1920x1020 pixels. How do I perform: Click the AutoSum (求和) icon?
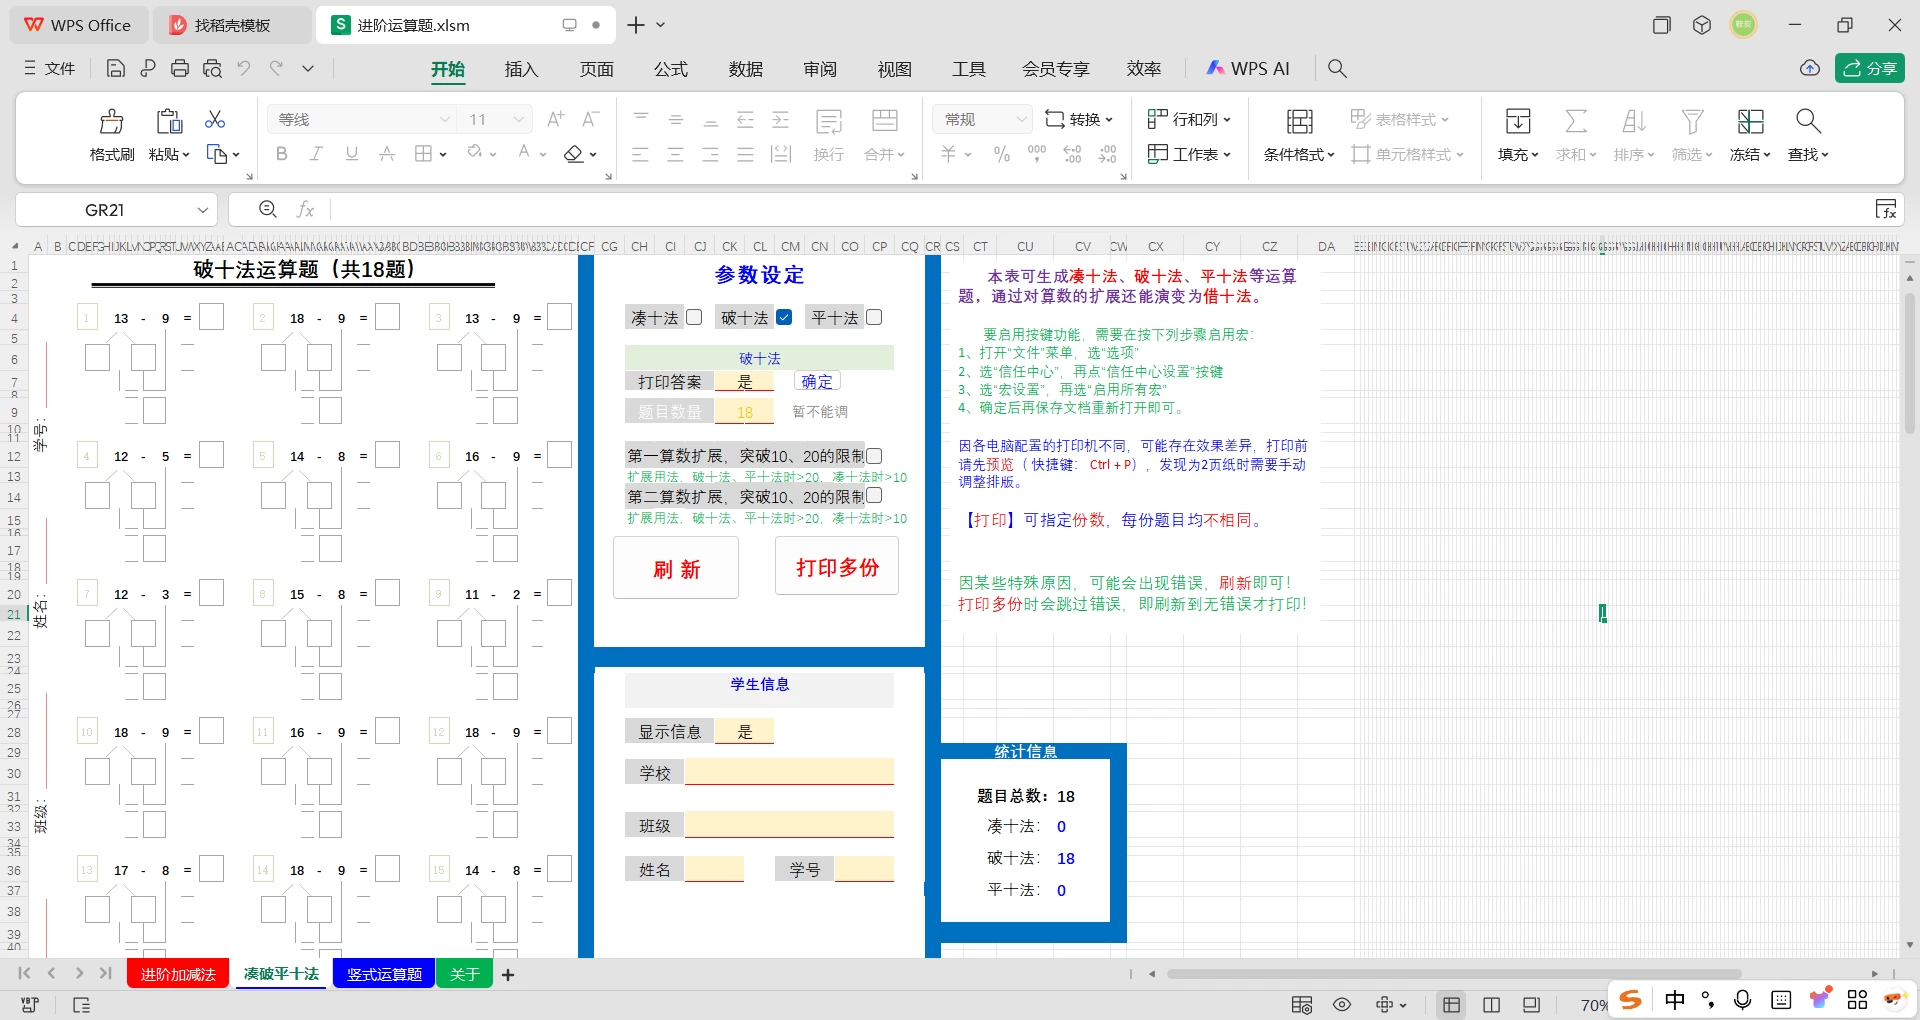pyautogui.click(x=1576, y=121)
